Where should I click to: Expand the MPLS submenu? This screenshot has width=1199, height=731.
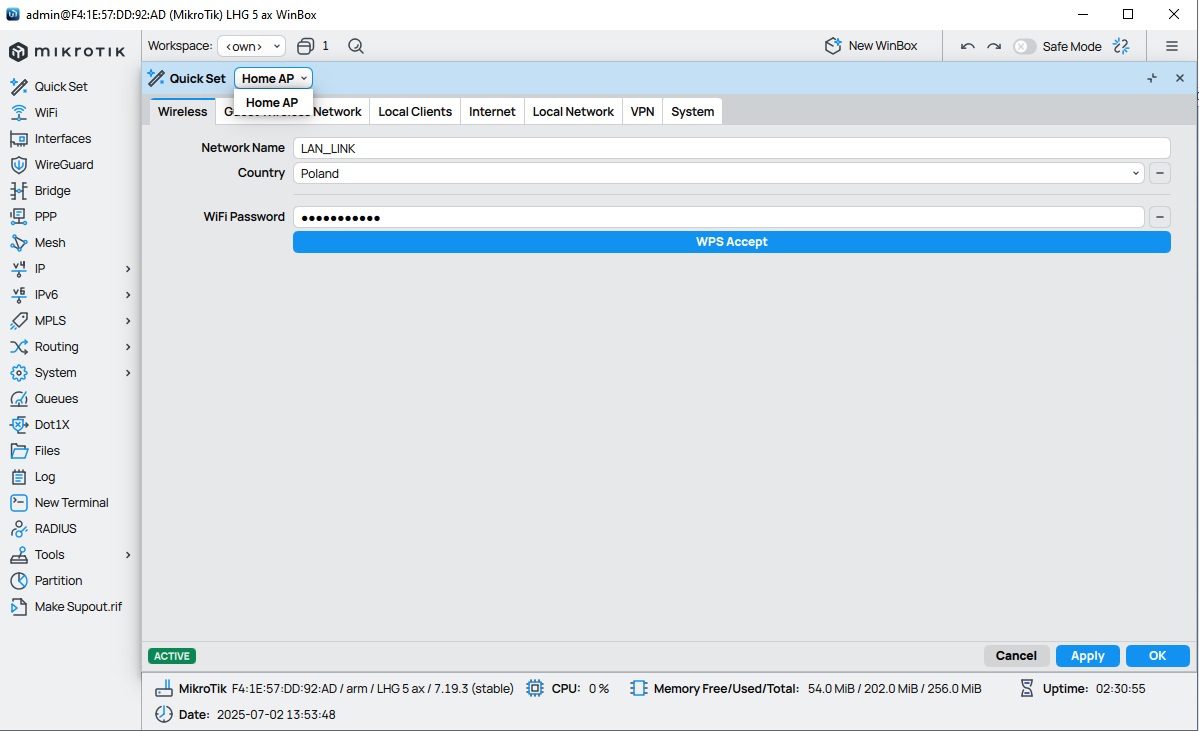click(128, 320)
